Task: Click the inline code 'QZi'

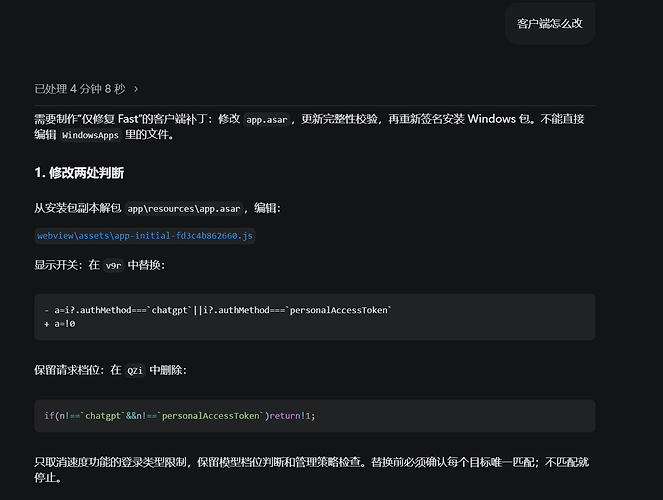Action: click(x=135, y=371)
